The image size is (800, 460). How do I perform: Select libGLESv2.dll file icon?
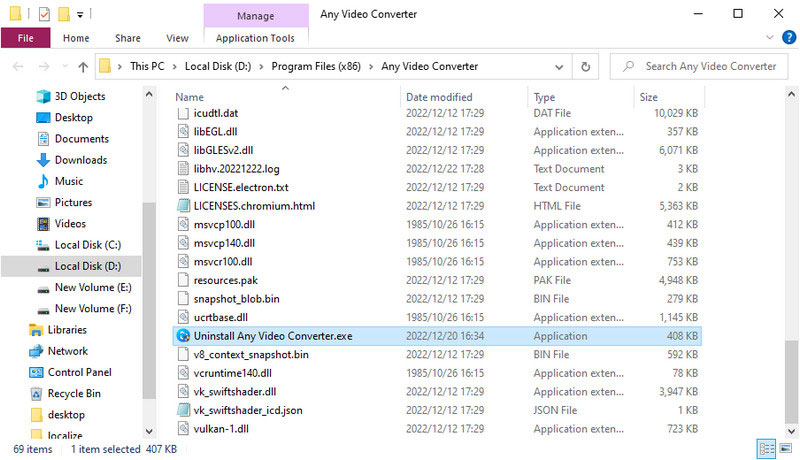pyautogui.click(x=183, y=150)
